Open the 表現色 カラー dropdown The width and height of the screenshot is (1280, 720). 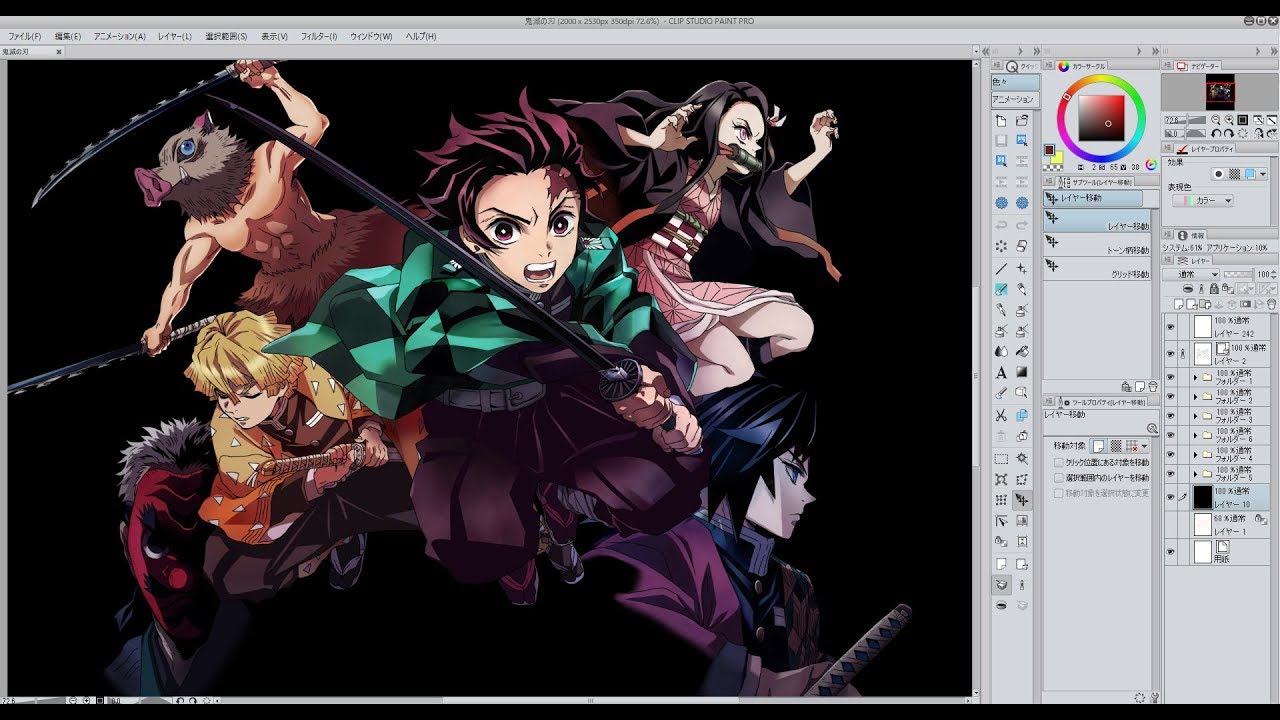point(1203,200)
